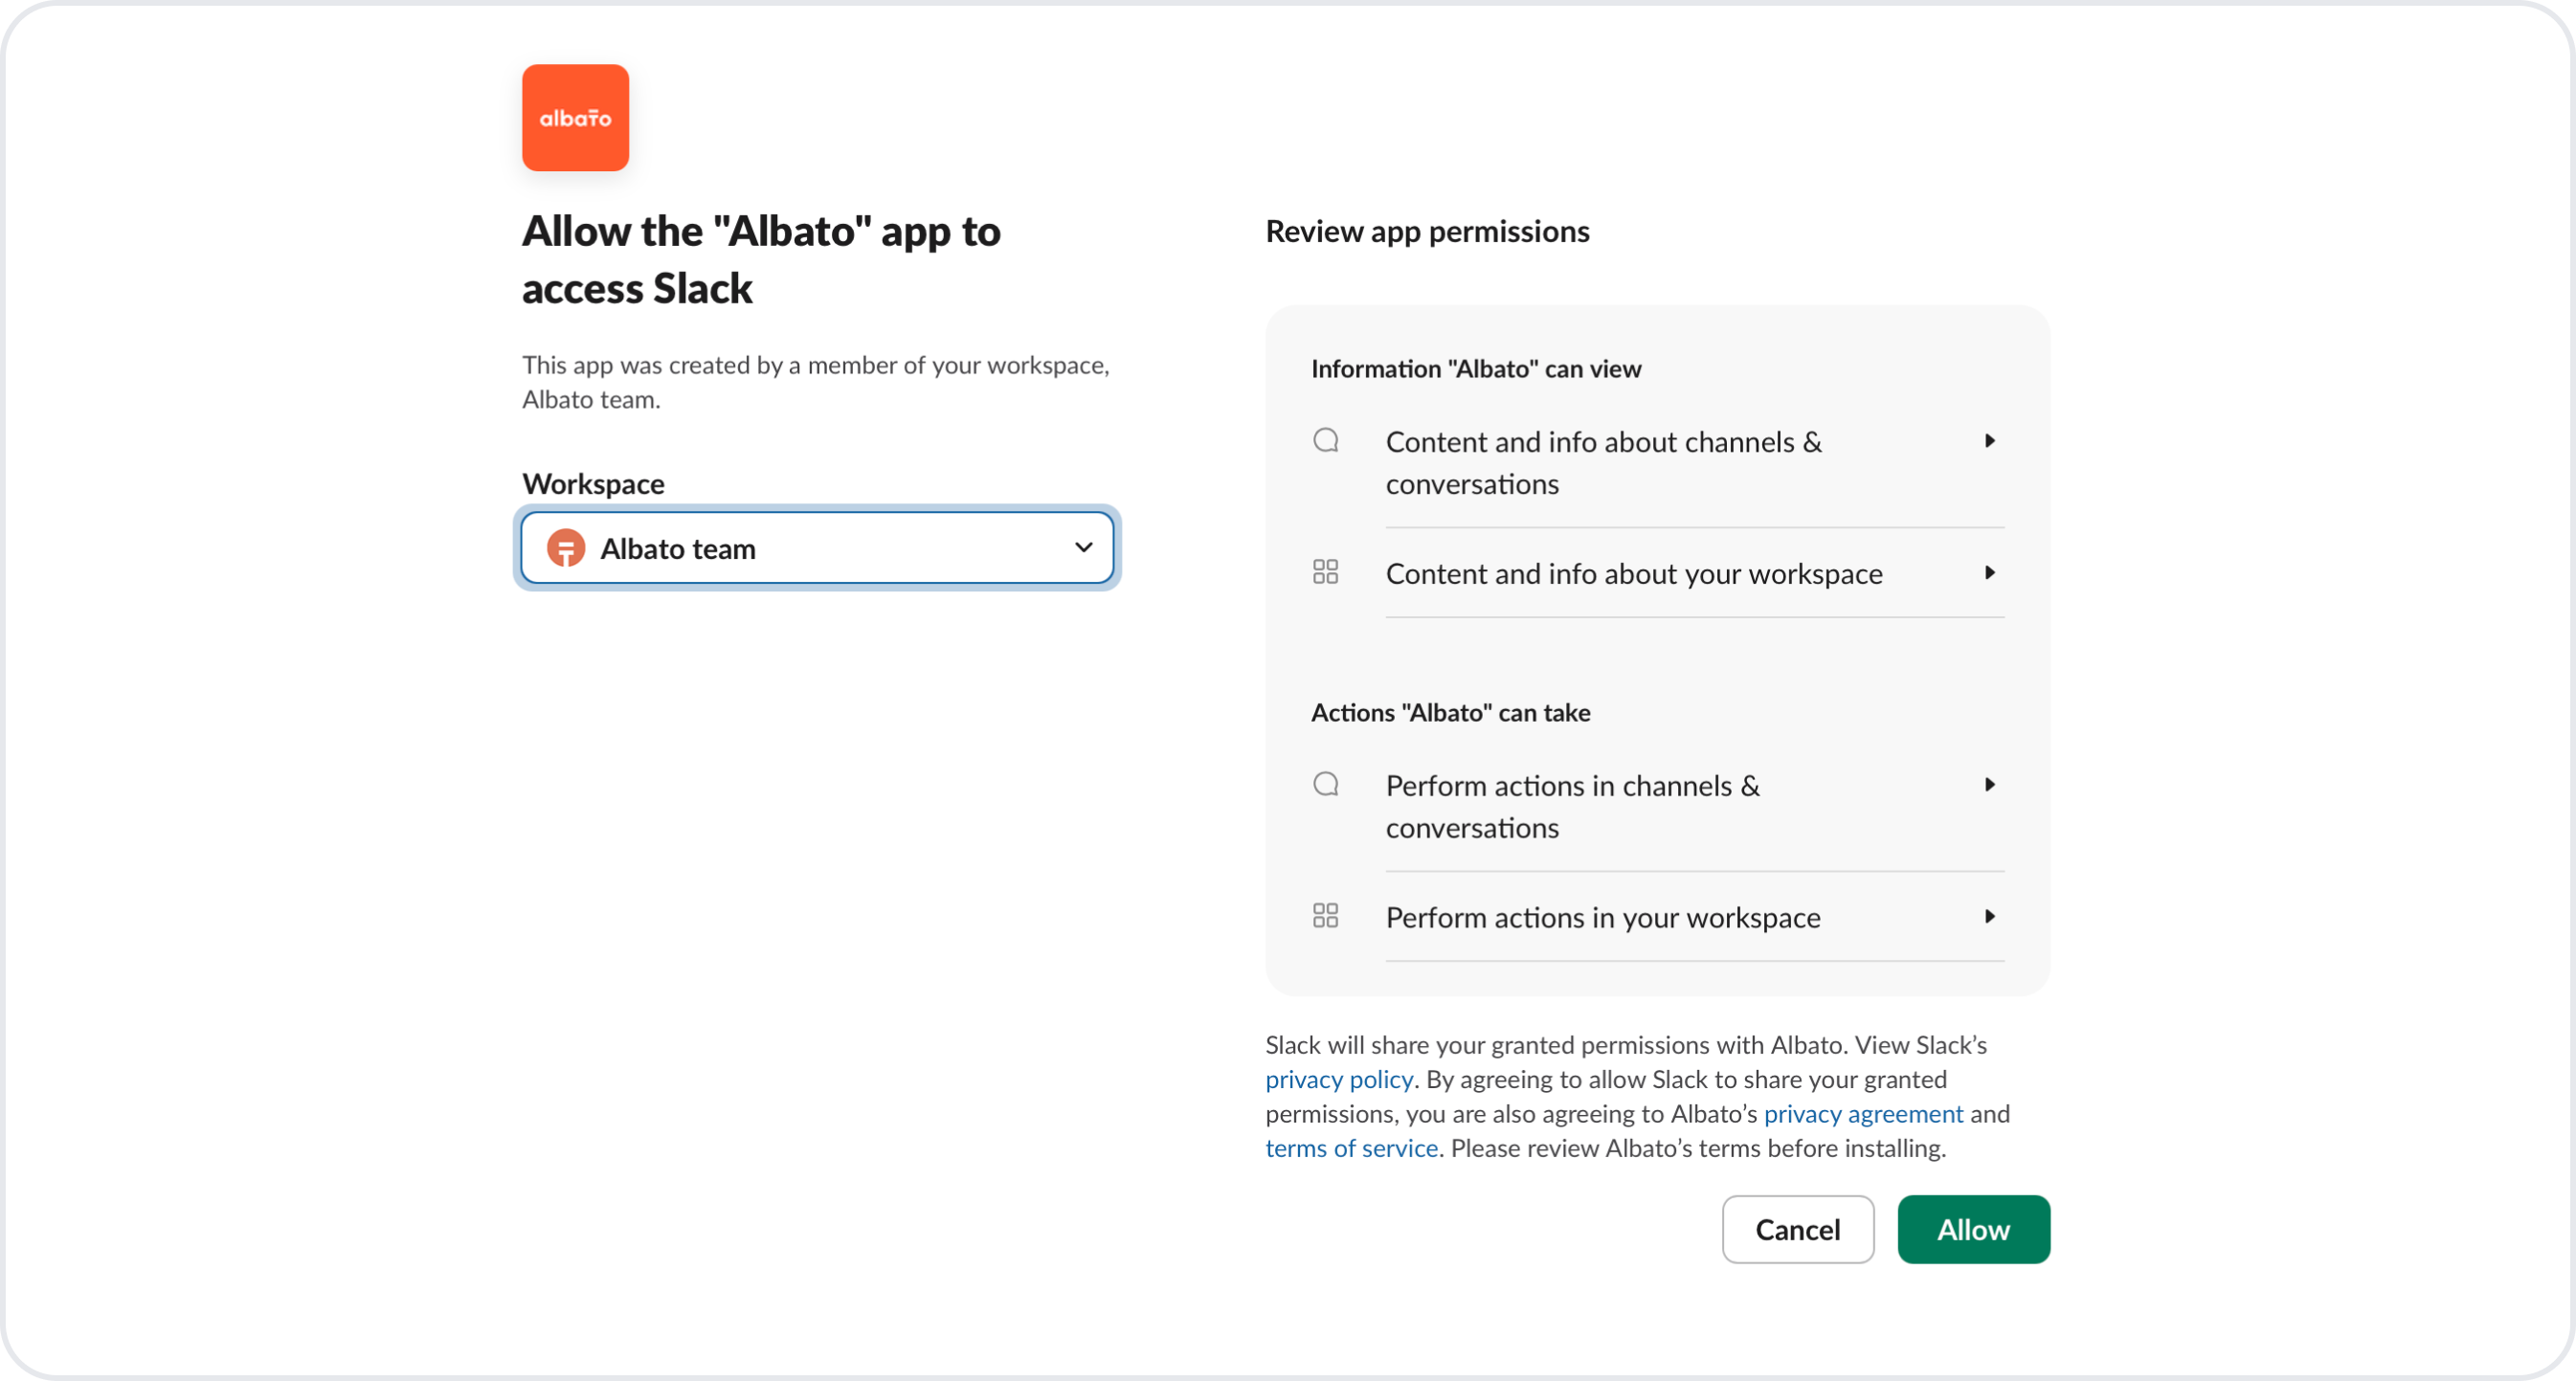Open the terms of service link
The height and width of the screenshot is (1381, 2576).
[1351, 1149]
